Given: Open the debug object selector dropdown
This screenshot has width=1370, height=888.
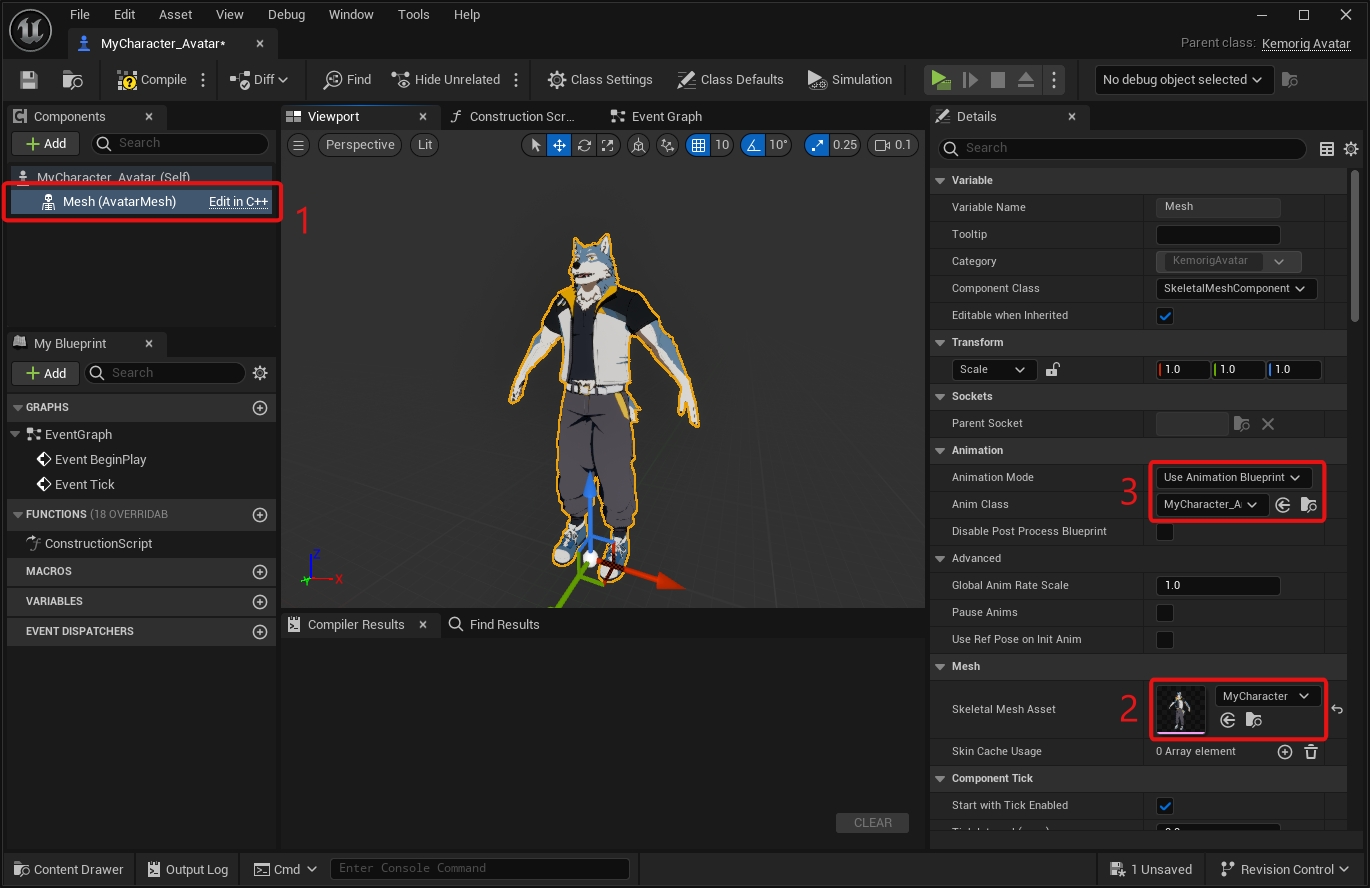Looking at the screenshot, I should [x=1183, y=80].
